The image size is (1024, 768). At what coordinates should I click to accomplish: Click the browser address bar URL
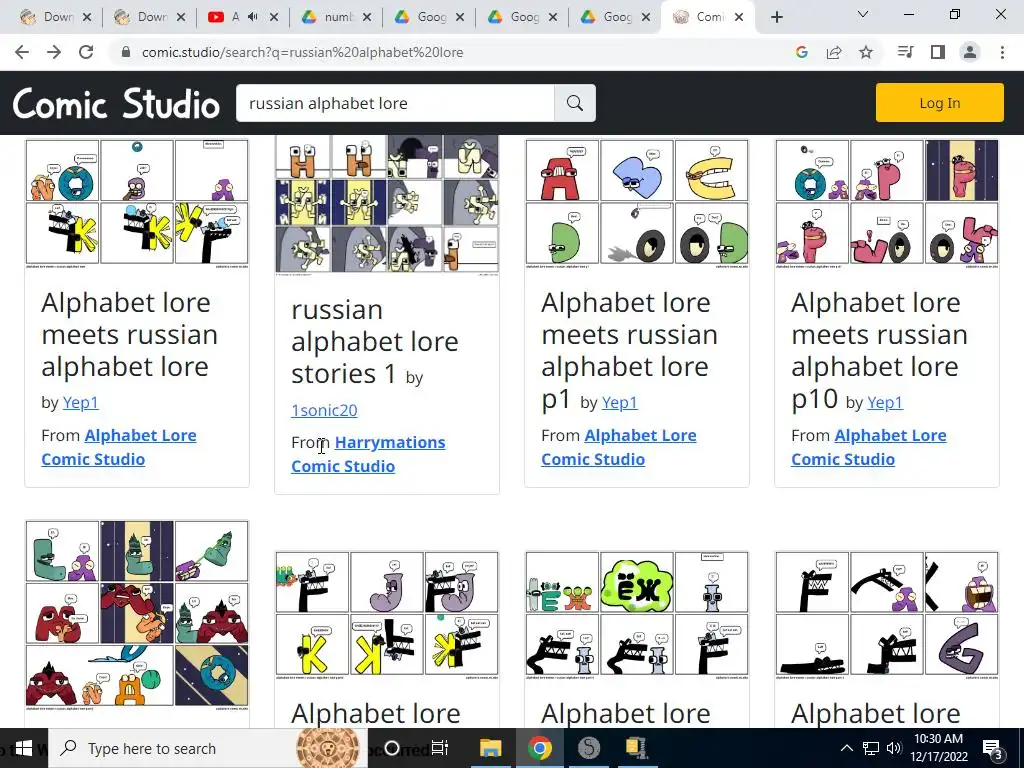[302, 52]
